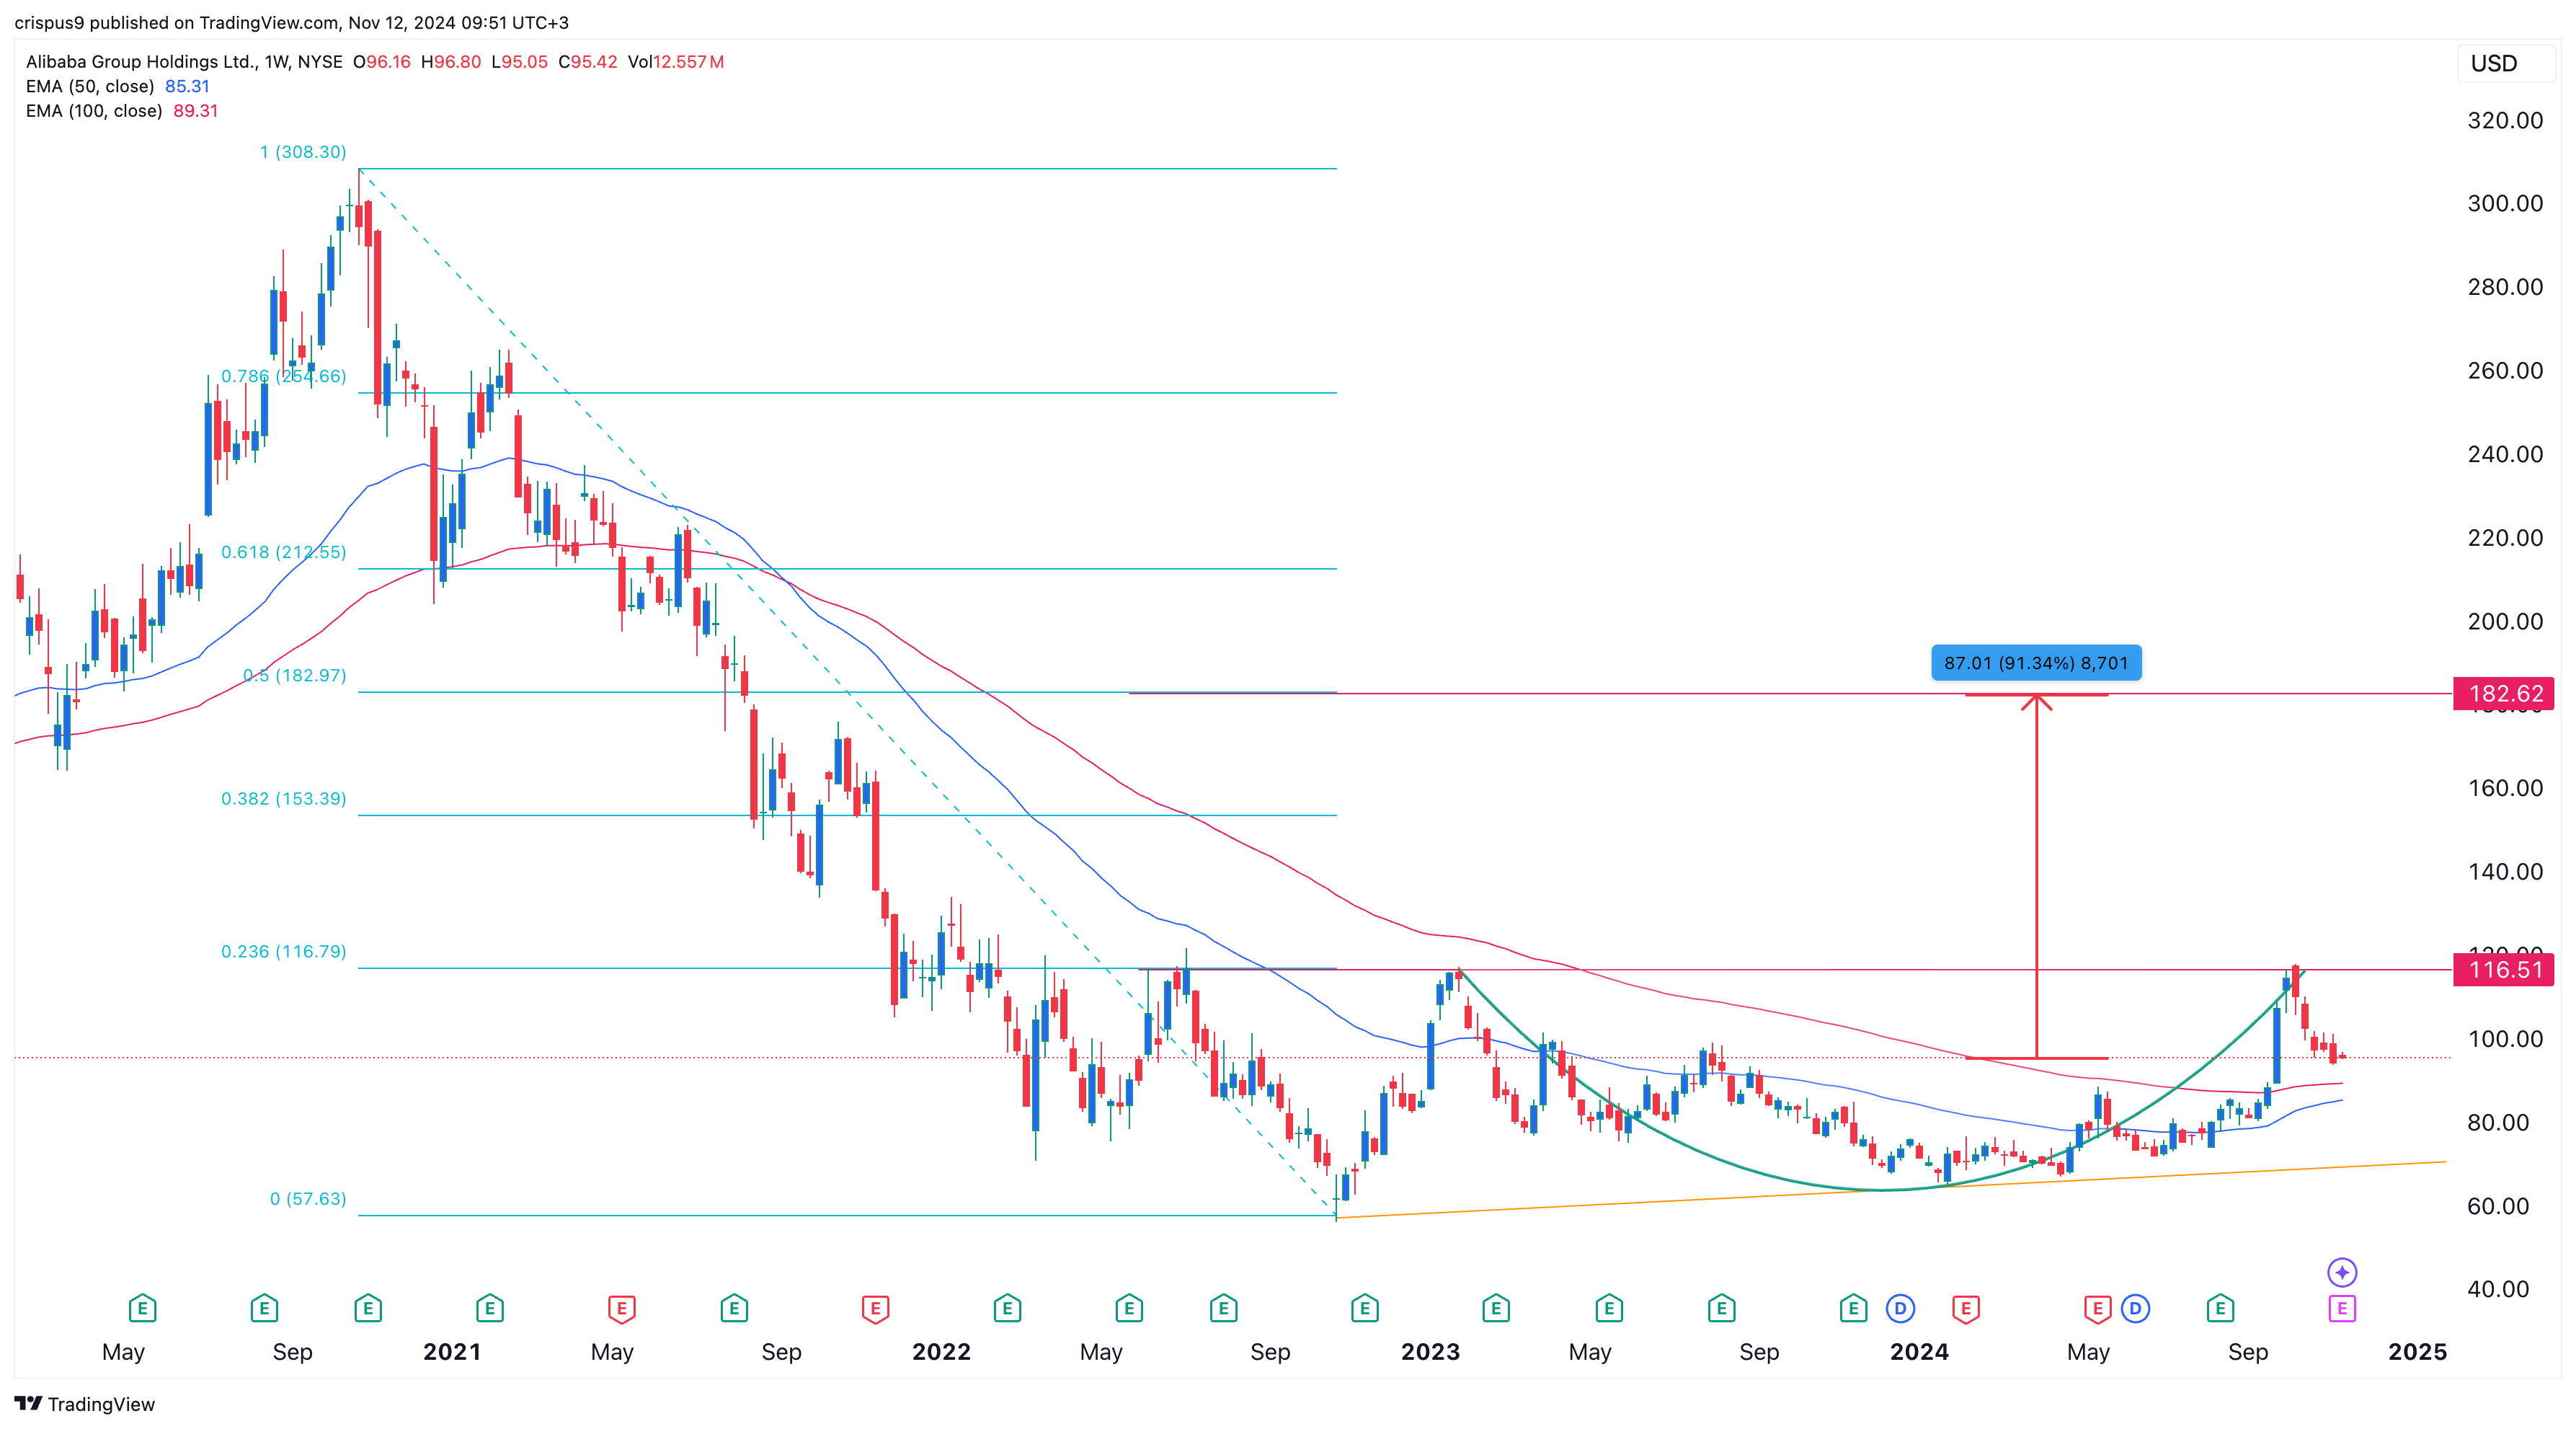Click the 116.51 price label on axis
Viewport: 2576px width, 1429px height.
(x=2504, y=969)
